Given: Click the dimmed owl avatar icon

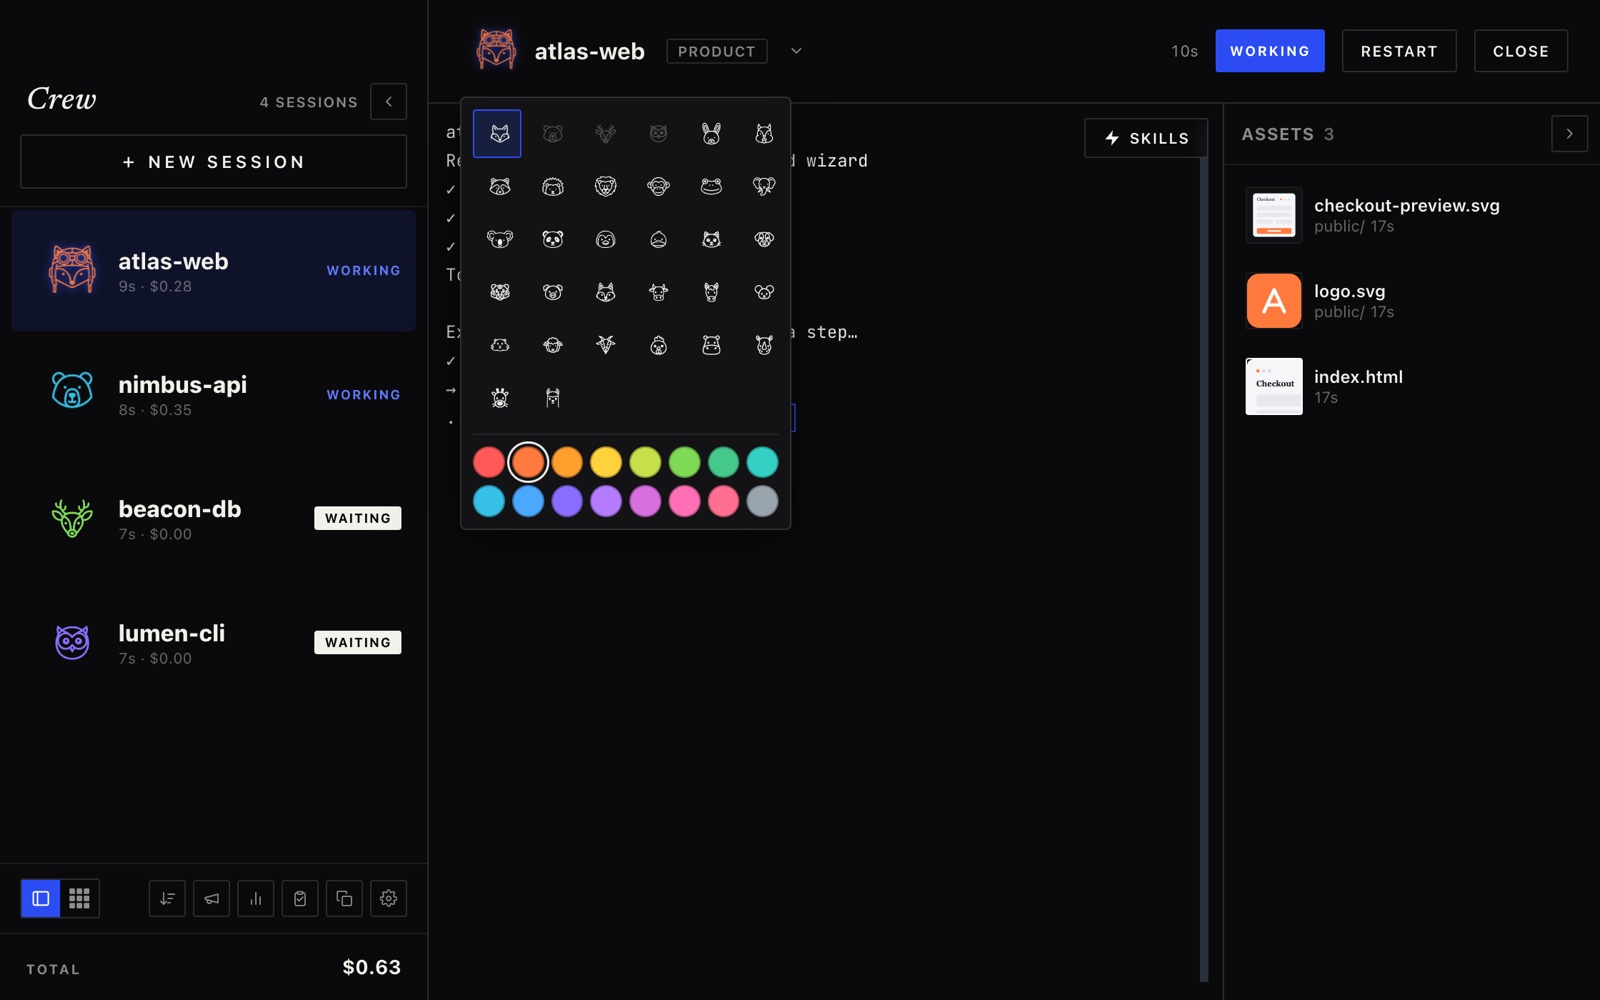Looking at the screenshot, I should pos(658,134).
